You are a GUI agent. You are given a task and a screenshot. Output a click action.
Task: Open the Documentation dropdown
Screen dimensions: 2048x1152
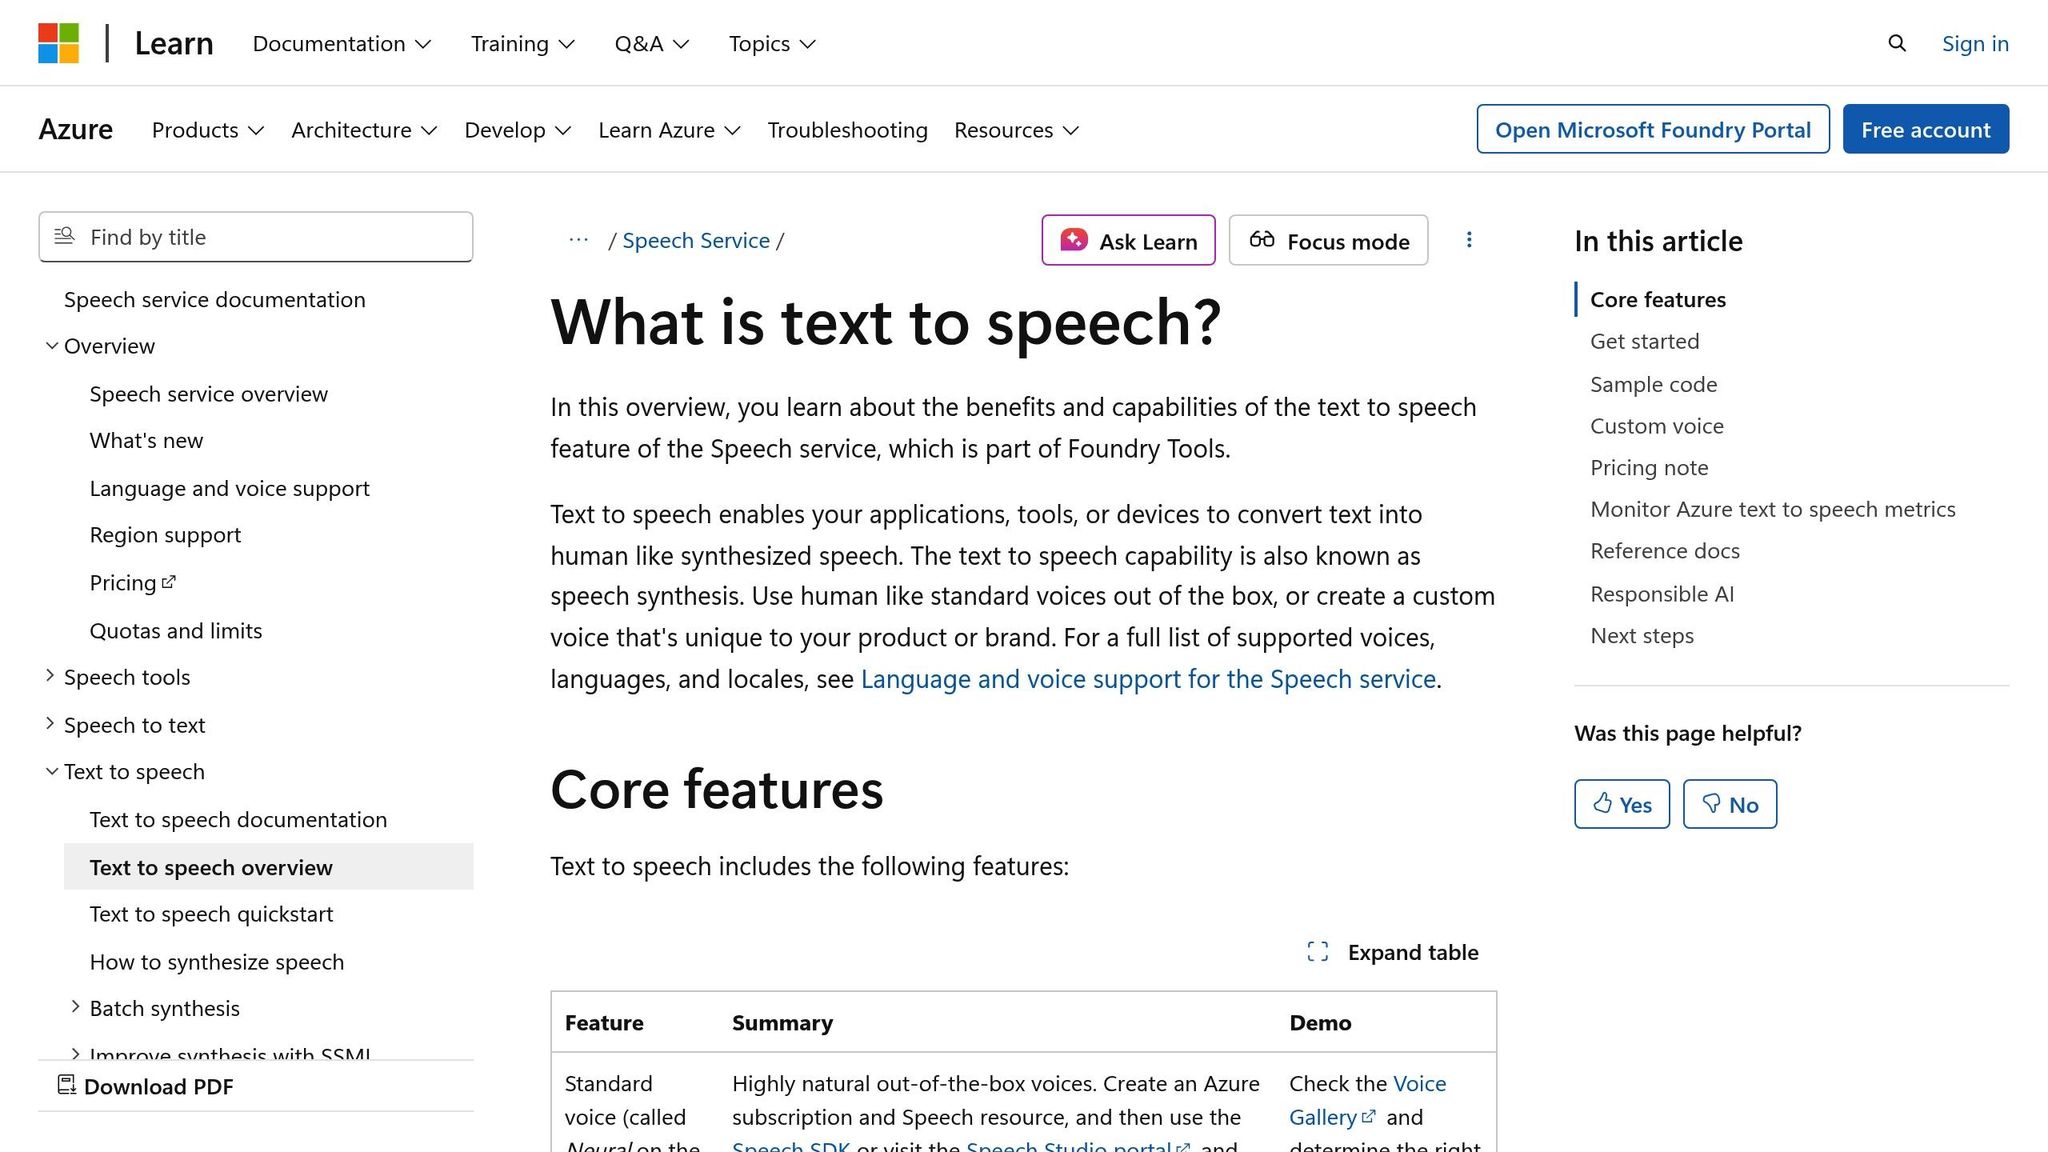pyautogui.click(x=341, y=43)
